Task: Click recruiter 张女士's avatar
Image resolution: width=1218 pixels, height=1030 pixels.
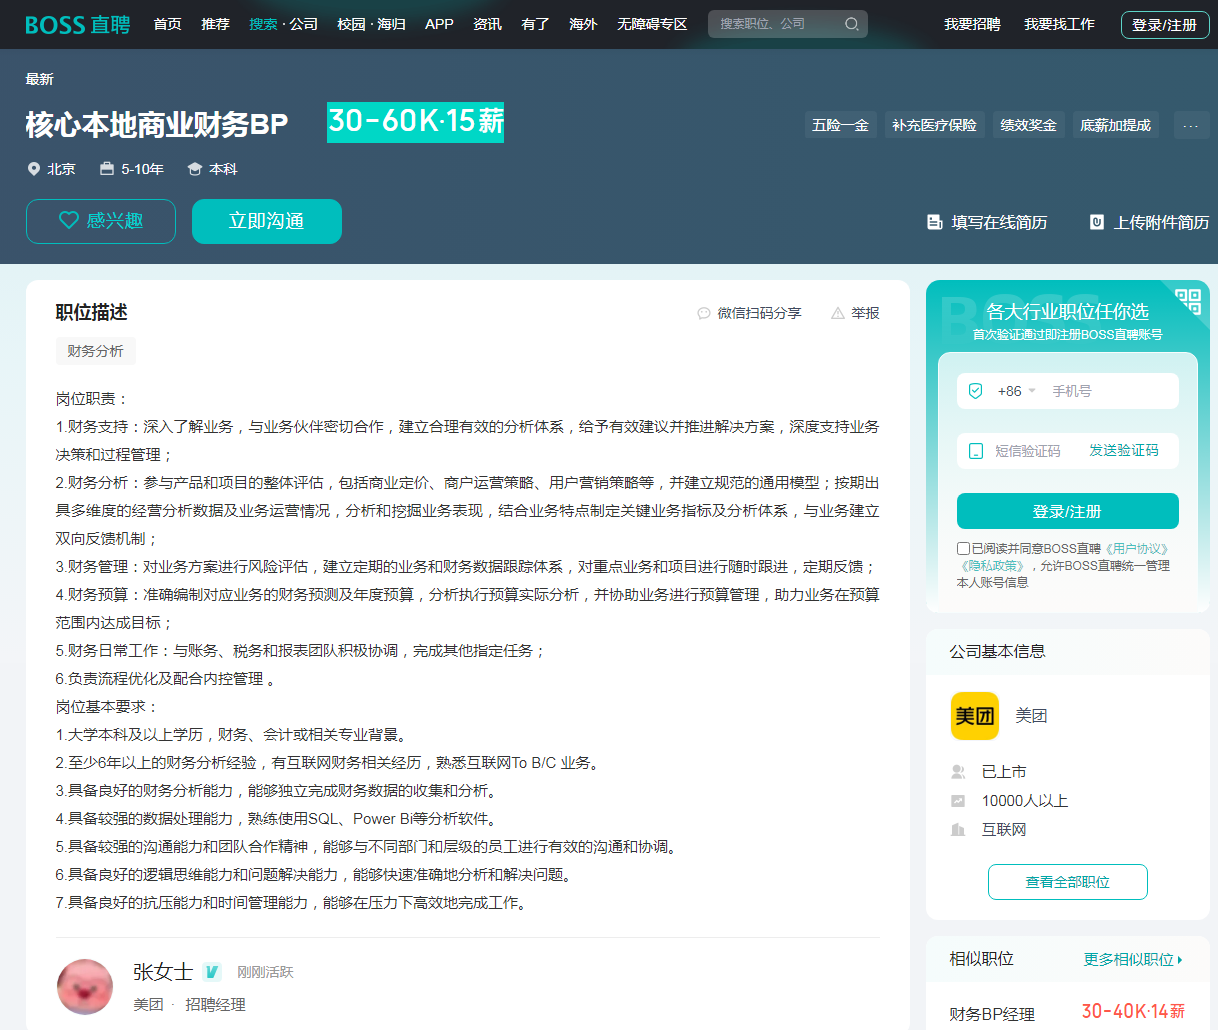Action: 85,986
